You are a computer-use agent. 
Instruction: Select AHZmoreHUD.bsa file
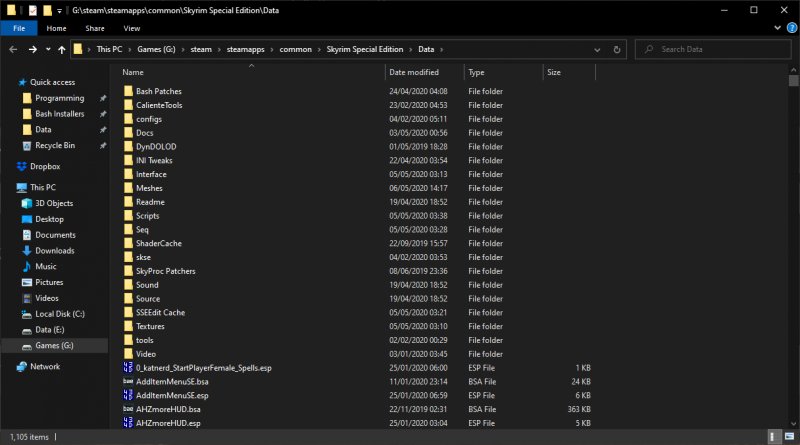click(x=168, y=409)
